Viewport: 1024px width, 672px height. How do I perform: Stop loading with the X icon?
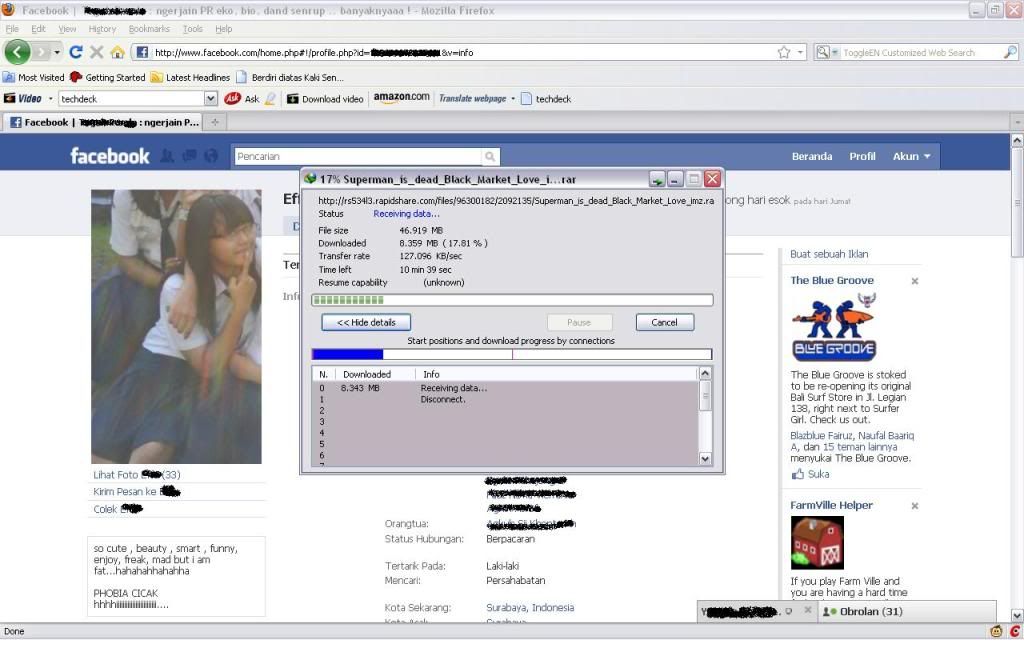point(97,52)
